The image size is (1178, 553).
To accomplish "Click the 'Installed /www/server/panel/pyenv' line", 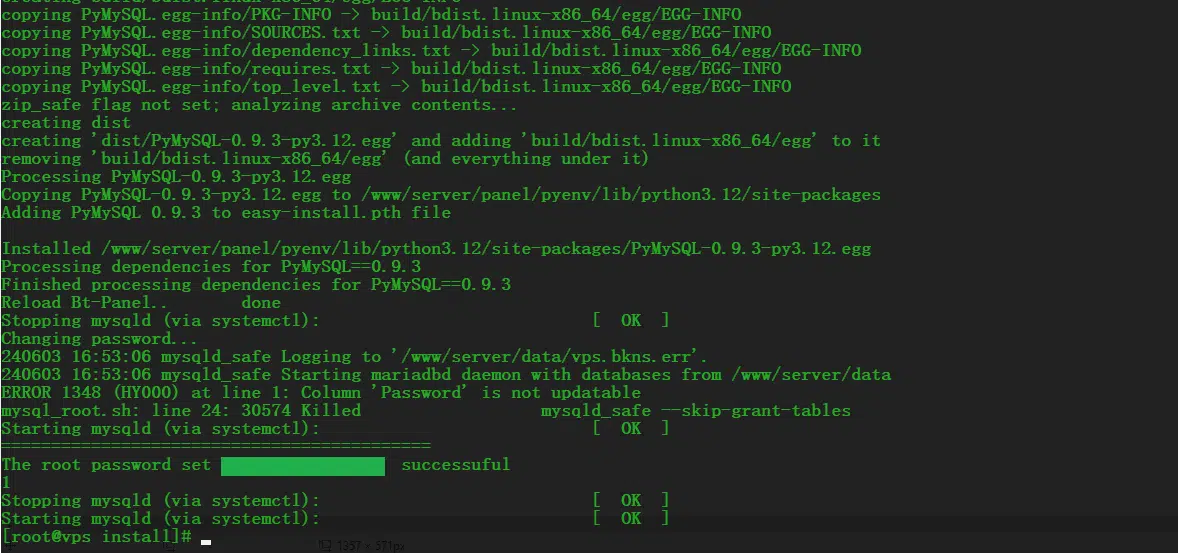I will point(436,249).
